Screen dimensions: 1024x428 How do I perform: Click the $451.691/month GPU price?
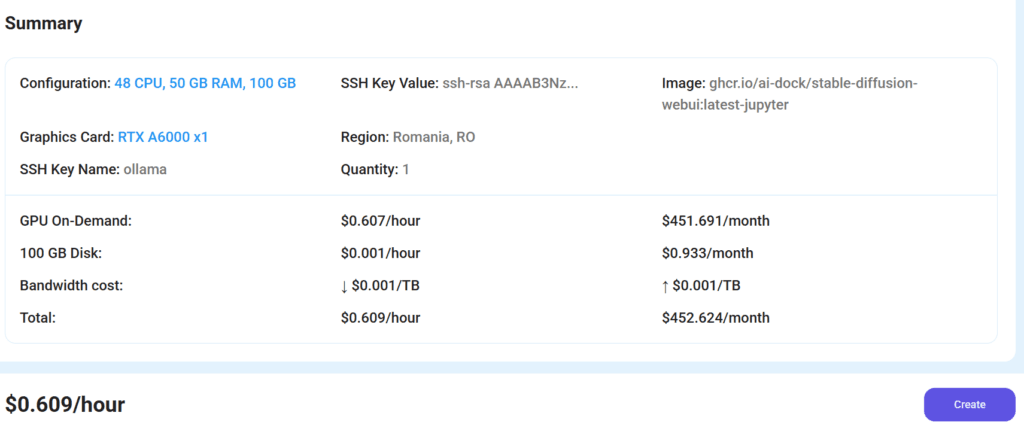coord(715,220)
